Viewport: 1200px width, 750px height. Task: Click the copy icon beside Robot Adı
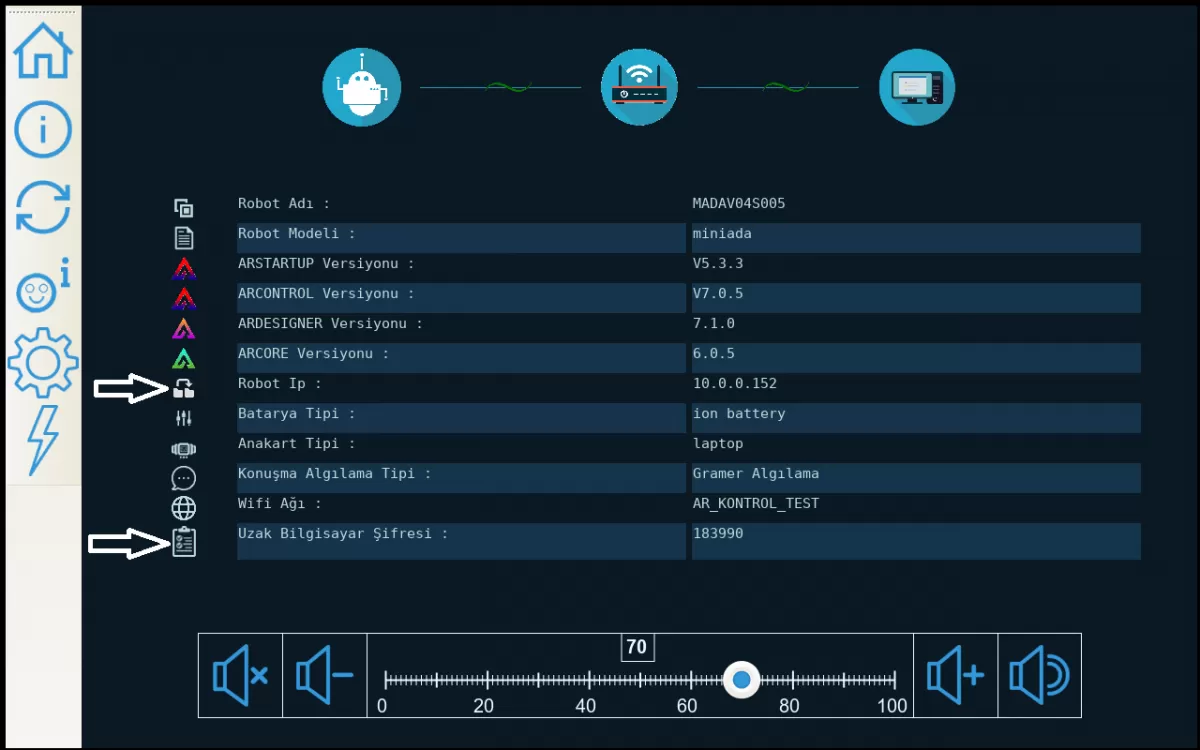[x=183, y=208]
